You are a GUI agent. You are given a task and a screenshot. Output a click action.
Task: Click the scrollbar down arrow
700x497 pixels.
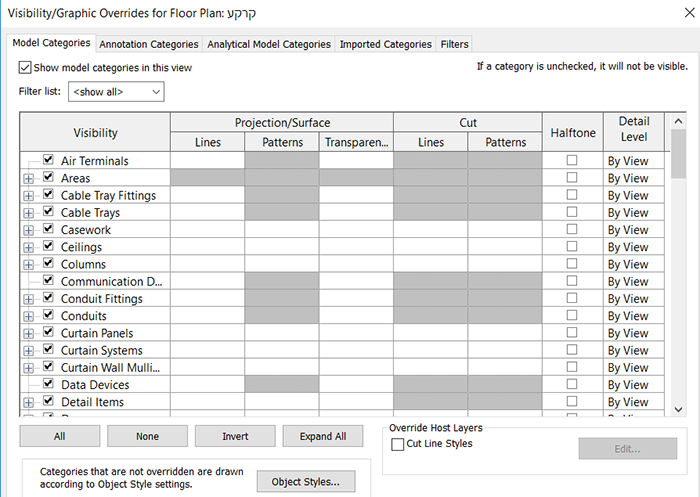pos(678,409)
